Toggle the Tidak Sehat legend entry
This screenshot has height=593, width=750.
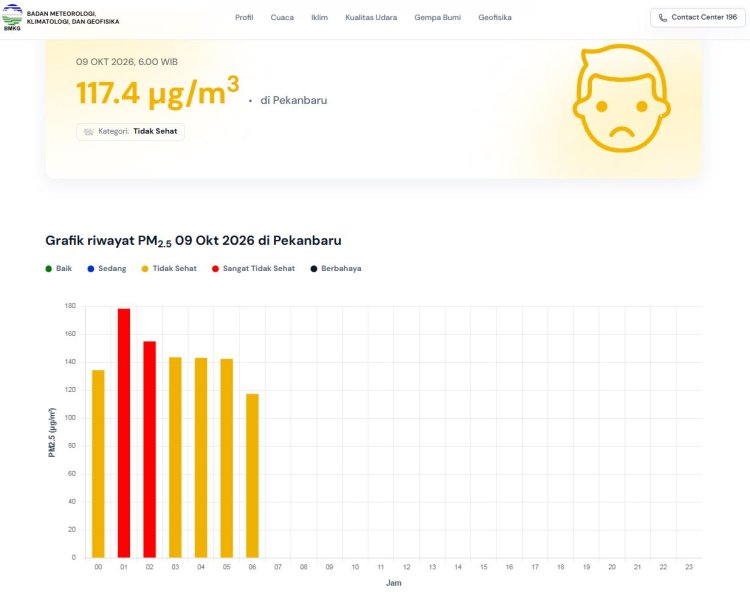click(x=169, y=269)
